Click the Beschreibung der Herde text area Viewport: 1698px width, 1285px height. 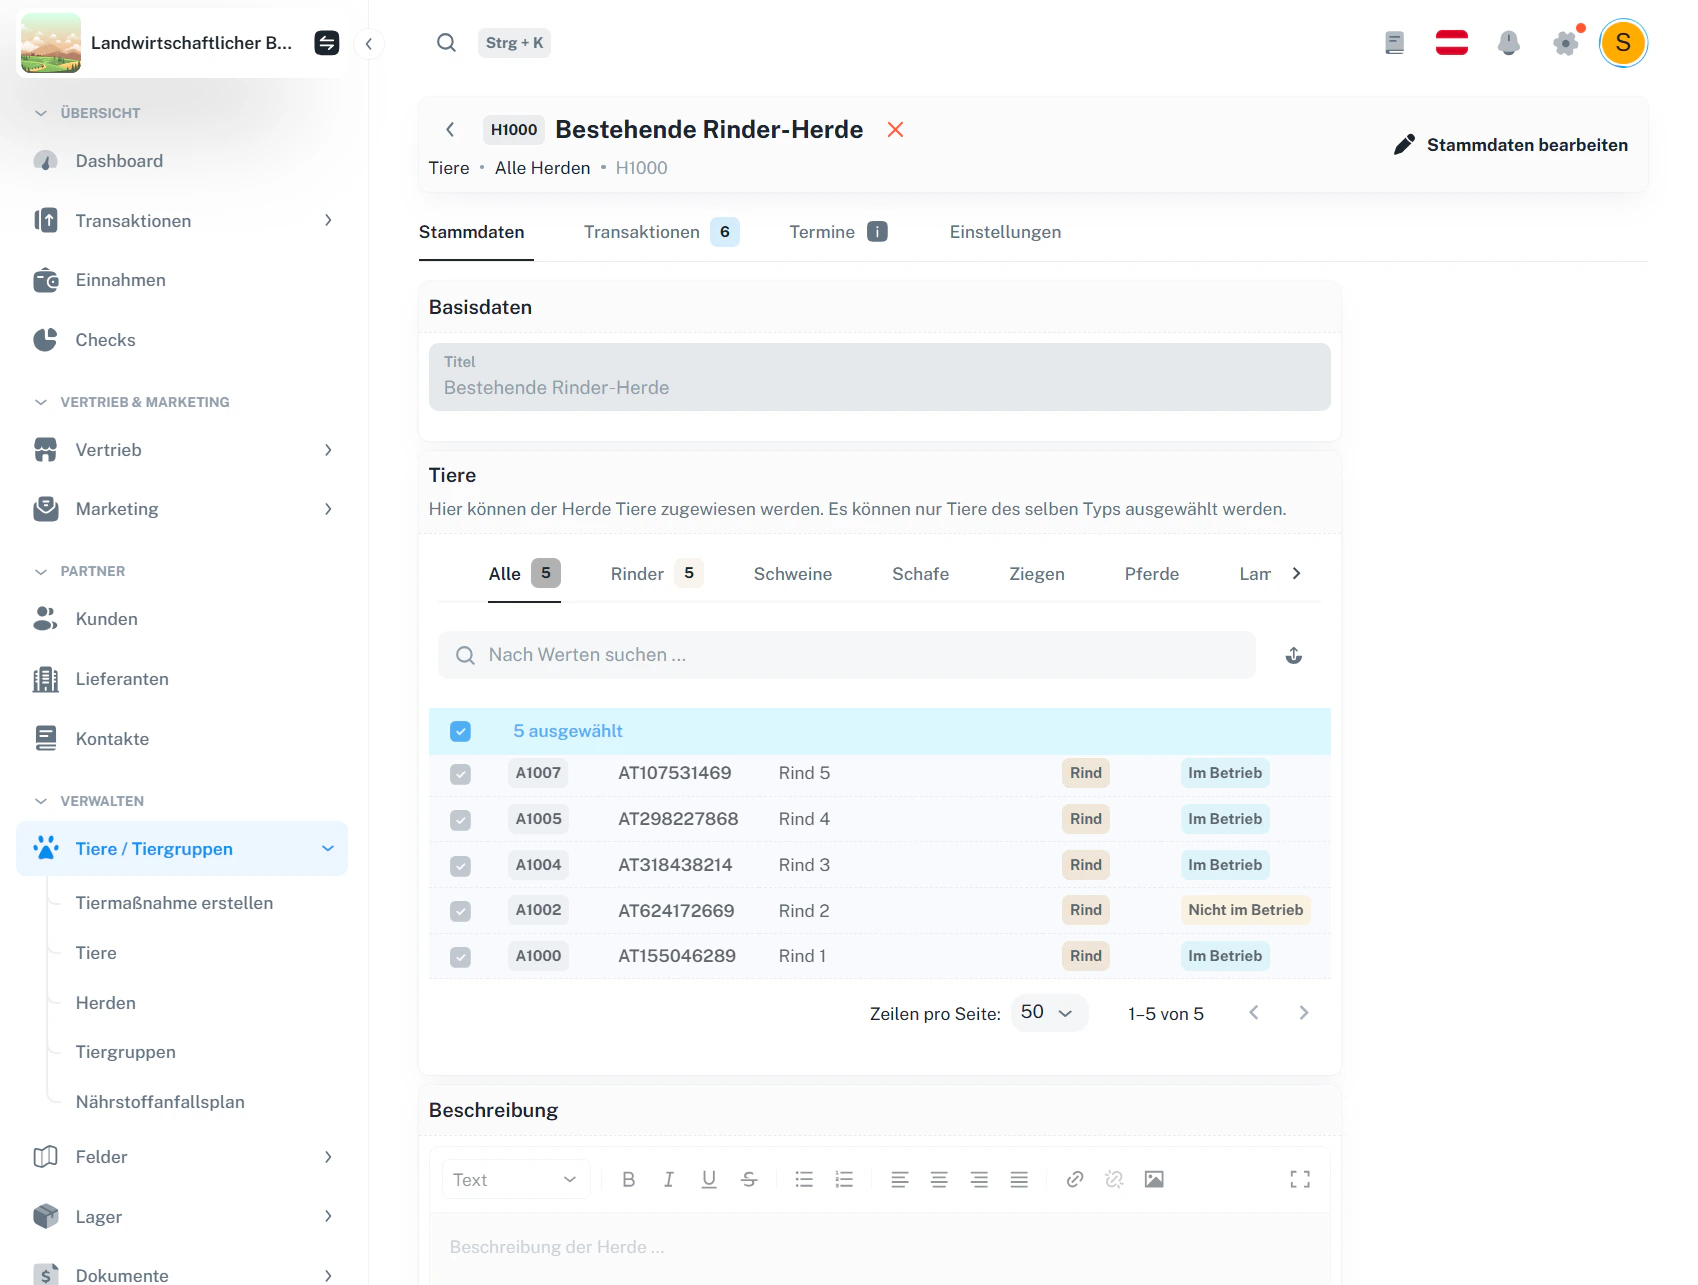(x=879, y=1247)
